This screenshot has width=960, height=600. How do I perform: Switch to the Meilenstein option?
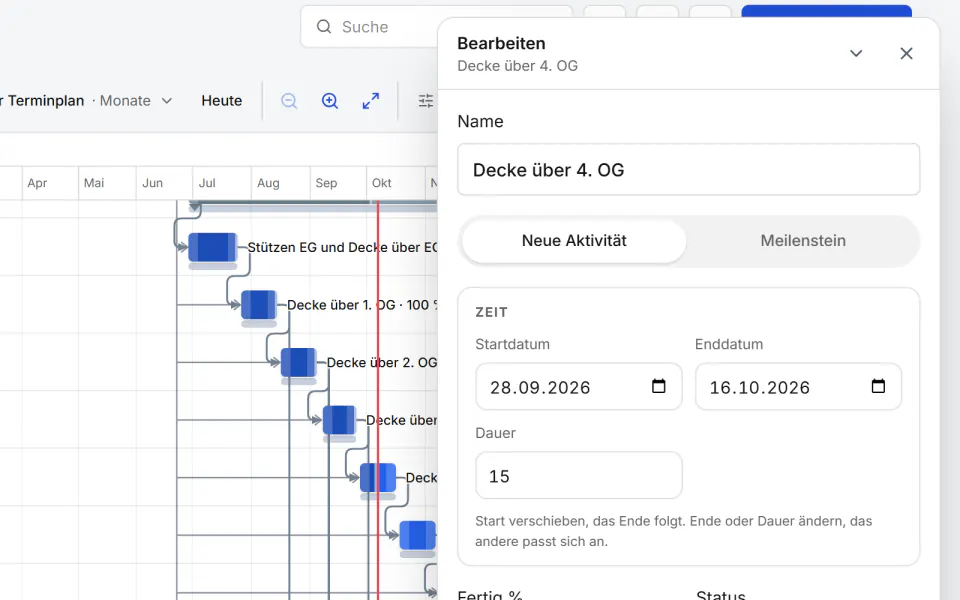coord(803,241)
